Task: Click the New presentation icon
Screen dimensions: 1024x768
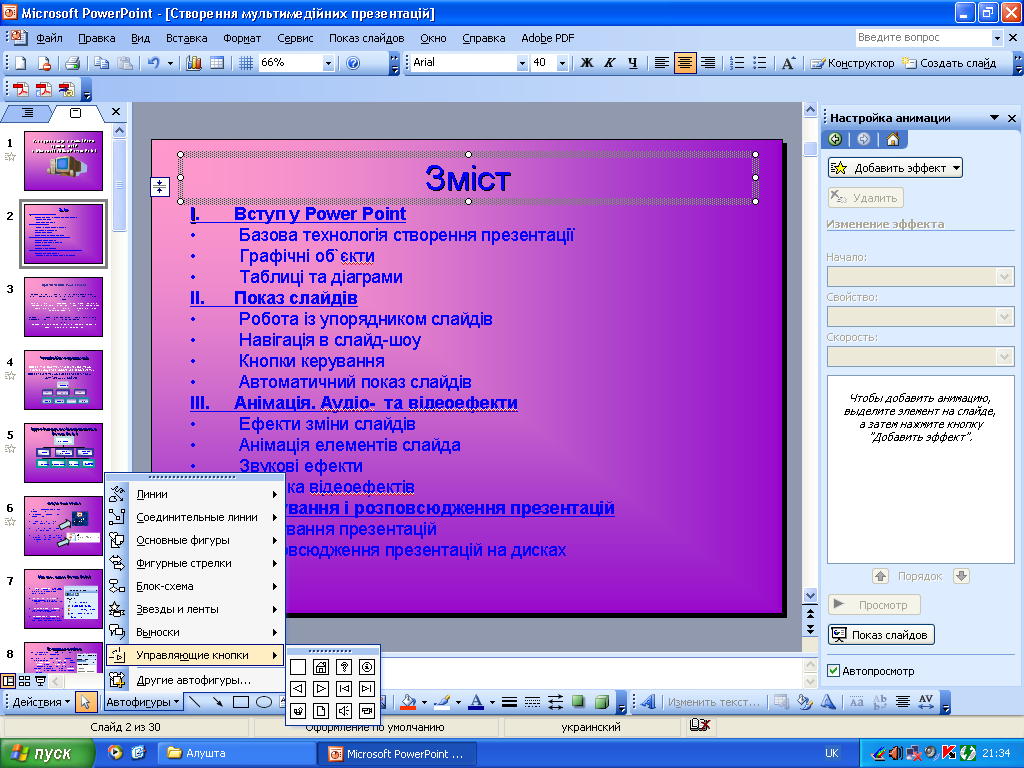Action: 20,63
